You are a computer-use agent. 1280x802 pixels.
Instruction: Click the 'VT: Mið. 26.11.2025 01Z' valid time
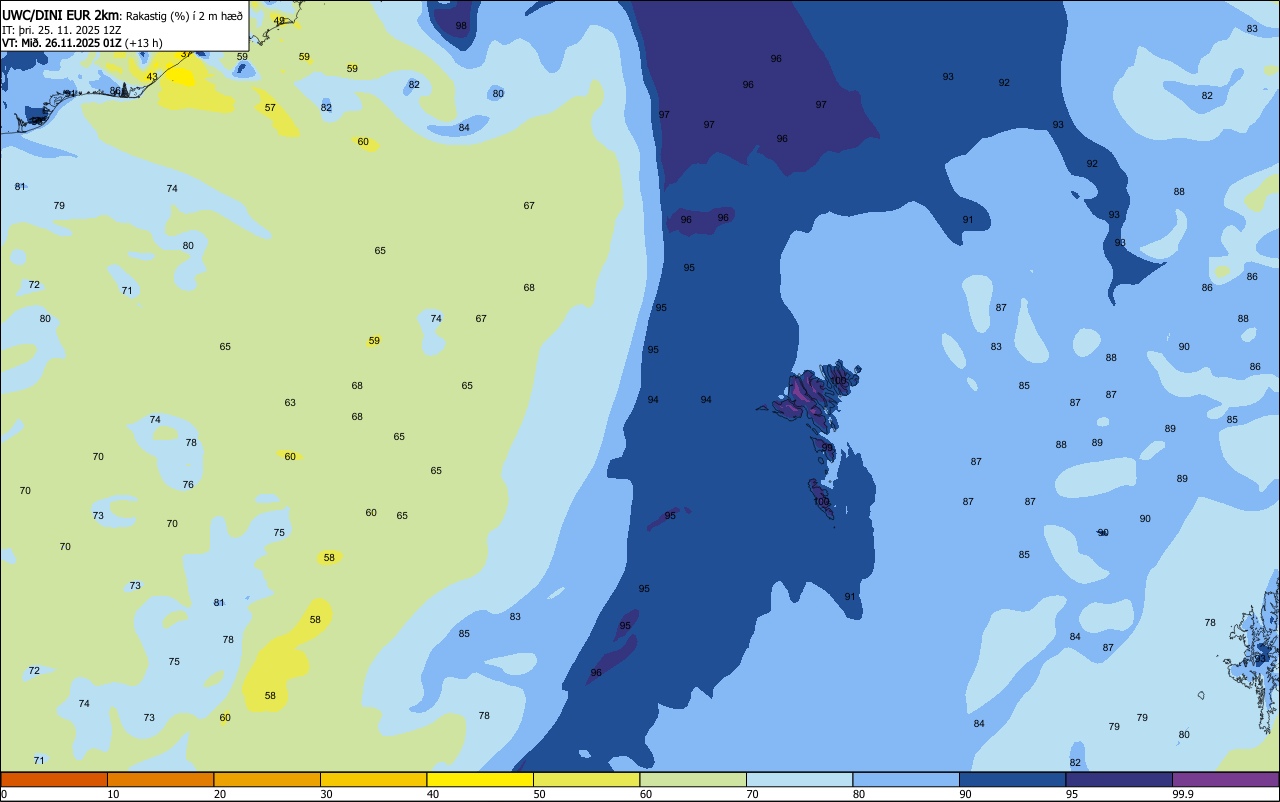point(62,43)
